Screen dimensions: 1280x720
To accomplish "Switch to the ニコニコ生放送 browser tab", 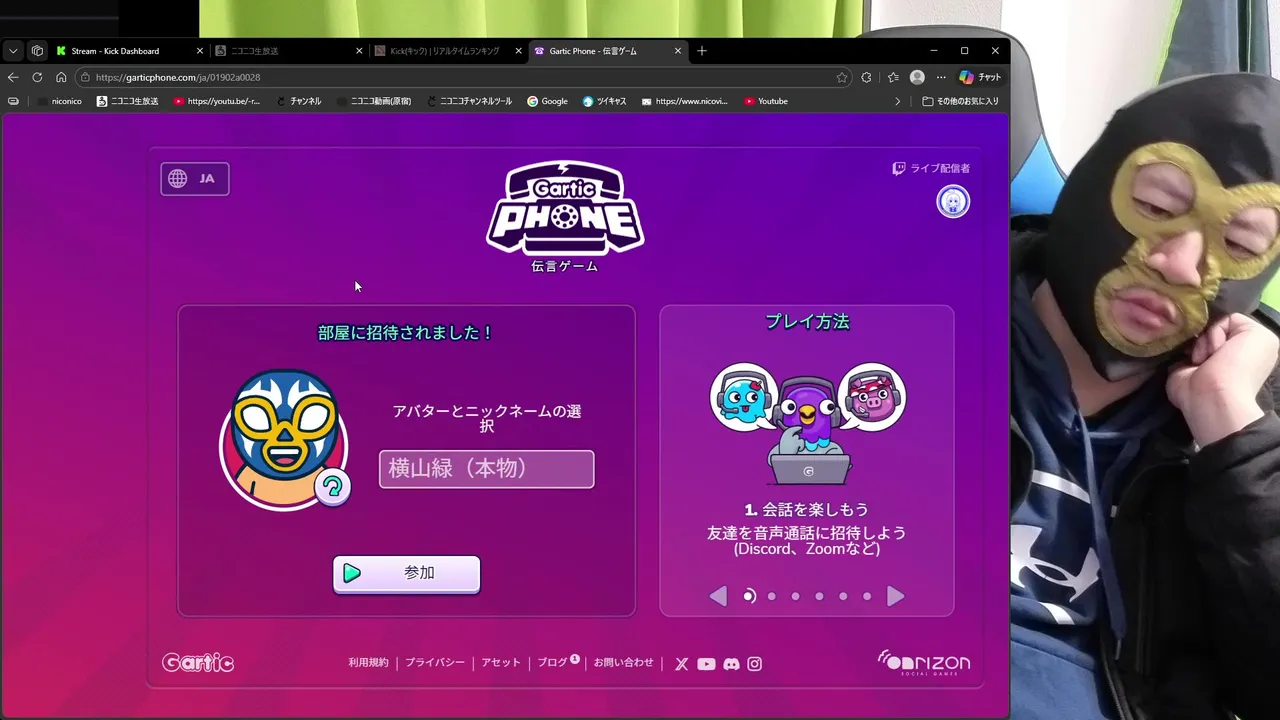I will tap(289, 51).
